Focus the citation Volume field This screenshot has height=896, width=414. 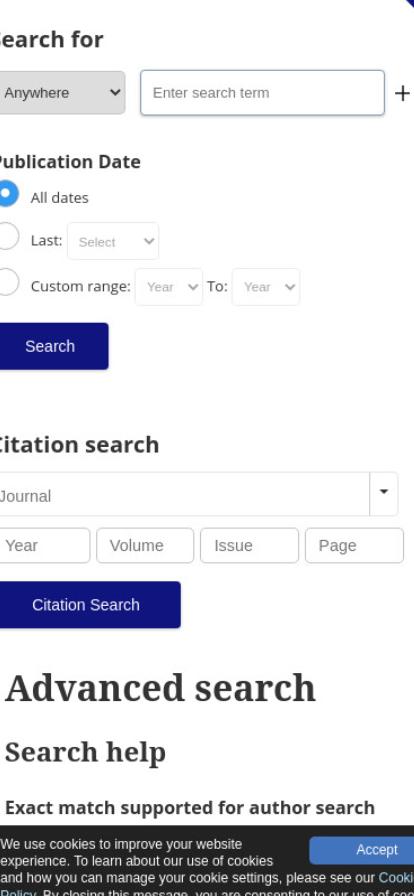pyautogui.click(x=145, y=546)
